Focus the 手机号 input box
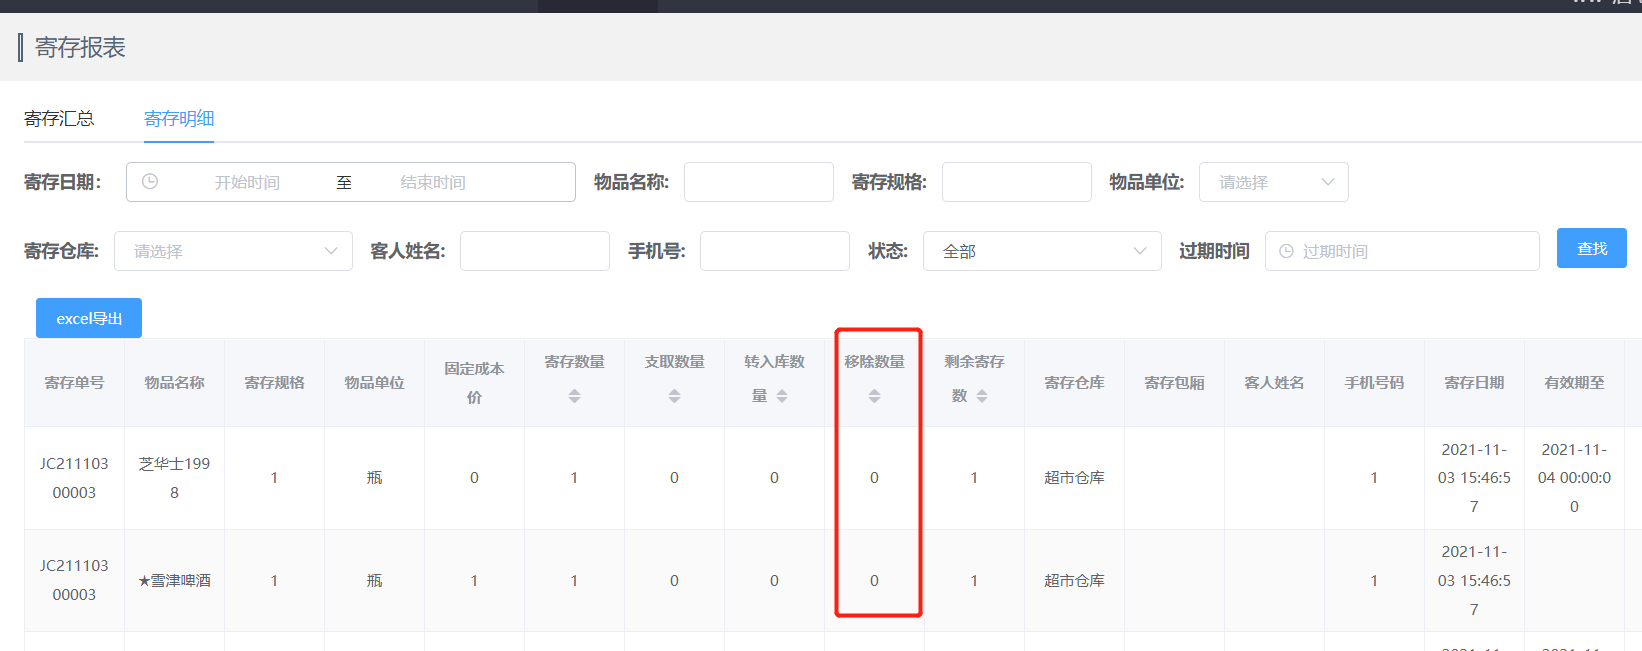This screenshot has width=1642, height=651. tap(775, 251)
